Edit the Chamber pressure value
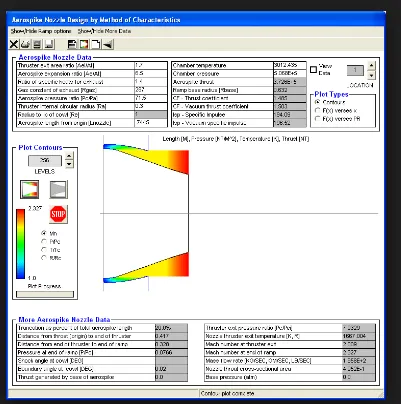Screen dimensions: 401x404 [x=290, y=74]
